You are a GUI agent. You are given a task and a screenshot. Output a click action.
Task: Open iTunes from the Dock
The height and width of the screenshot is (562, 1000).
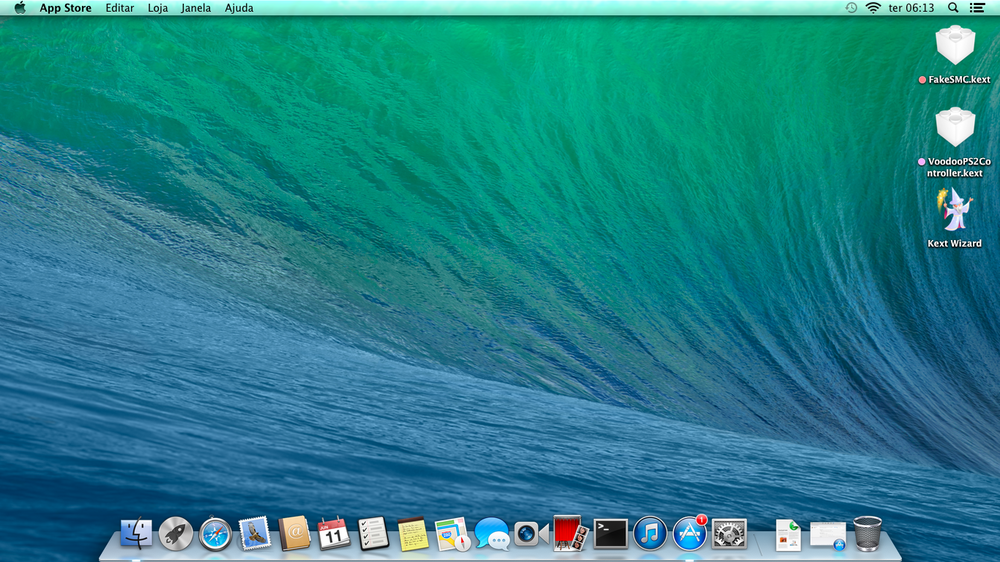[x=650, y=533]
